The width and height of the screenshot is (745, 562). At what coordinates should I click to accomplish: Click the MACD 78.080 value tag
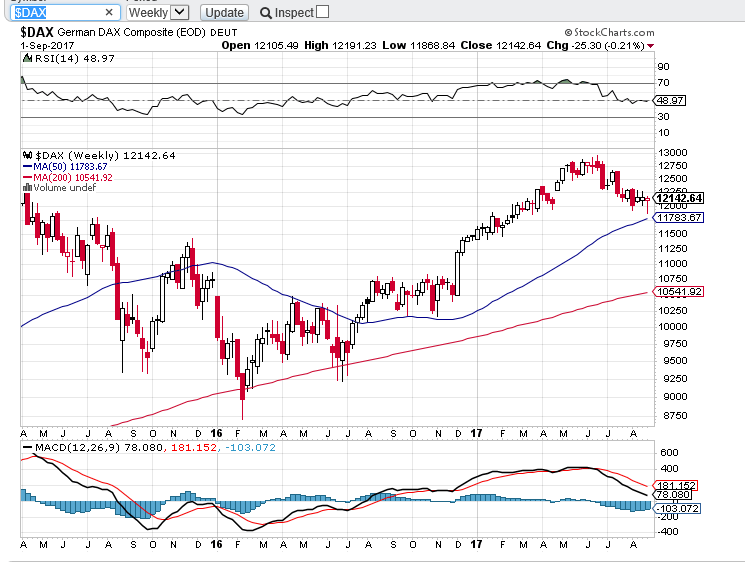pyautogui.click(x=673, y=495)
